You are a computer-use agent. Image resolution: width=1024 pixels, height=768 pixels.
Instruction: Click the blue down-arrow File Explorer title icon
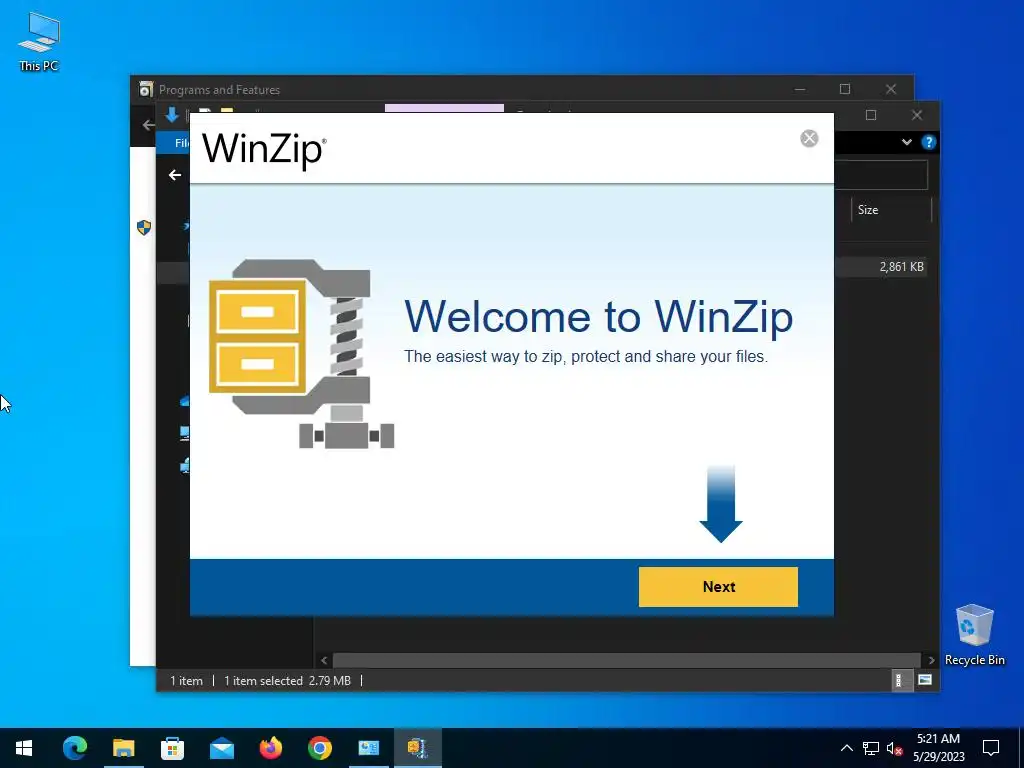point(172,115)
